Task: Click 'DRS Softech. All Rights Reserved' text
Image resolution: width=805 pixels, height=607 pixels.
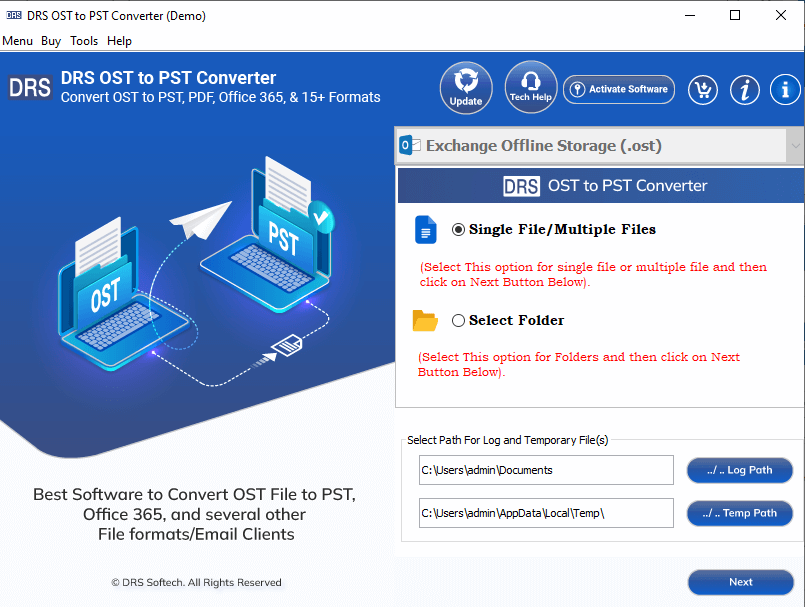Action: [x=196, y=582]
